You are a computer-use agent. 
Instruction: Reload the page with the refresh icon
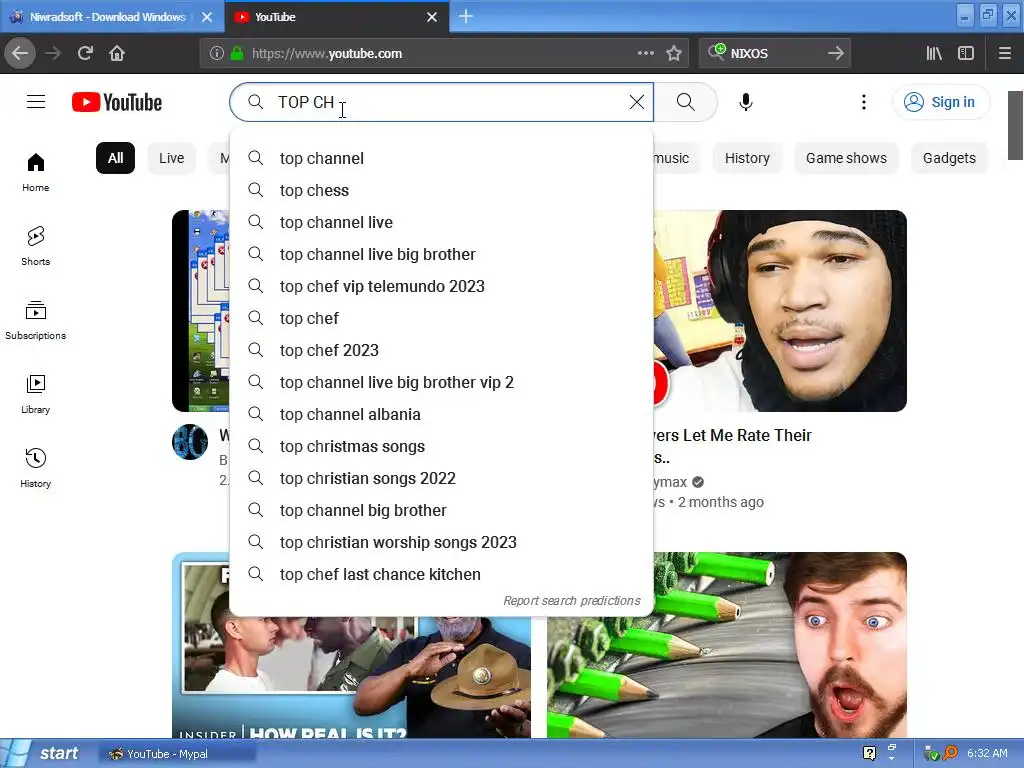click(85, 53)
